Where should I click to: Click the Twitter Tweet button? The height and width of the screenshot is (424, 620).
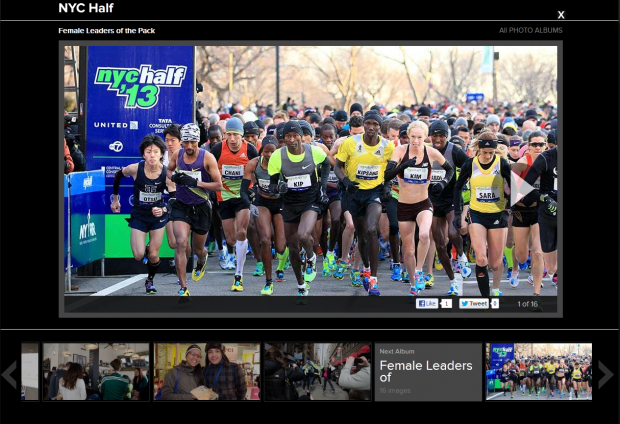[474, 303]
